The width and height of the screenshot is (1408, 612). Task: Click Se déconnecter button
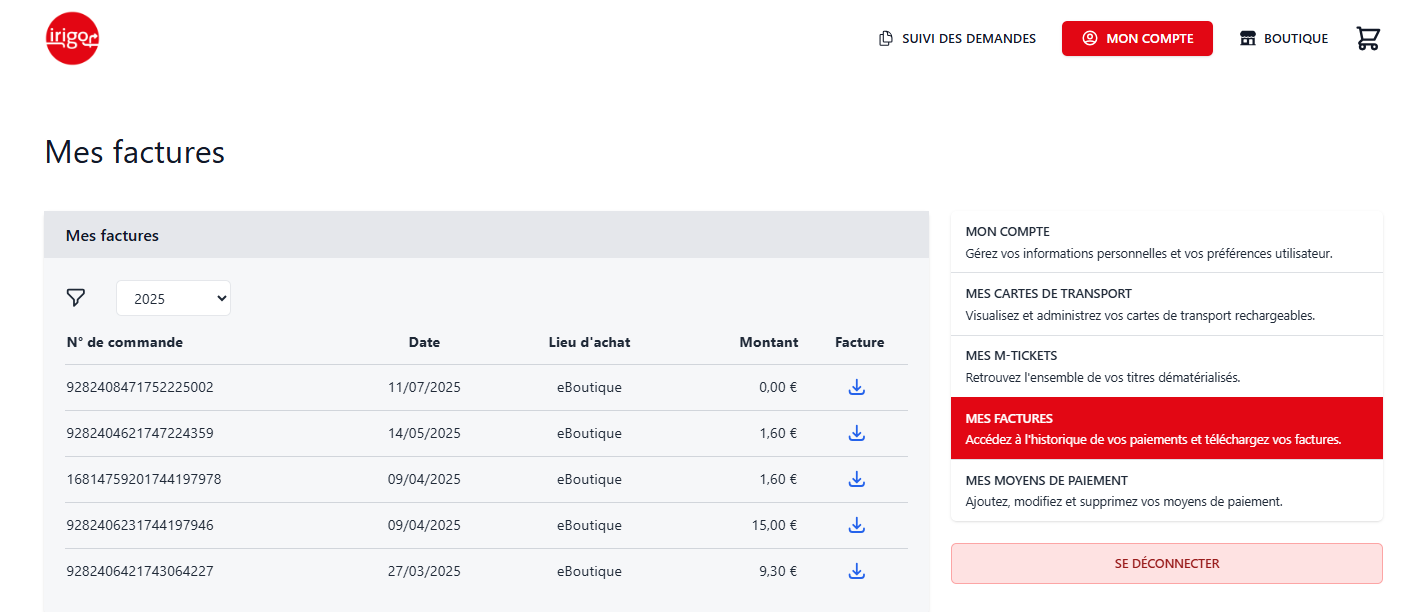pos(1166,564)
